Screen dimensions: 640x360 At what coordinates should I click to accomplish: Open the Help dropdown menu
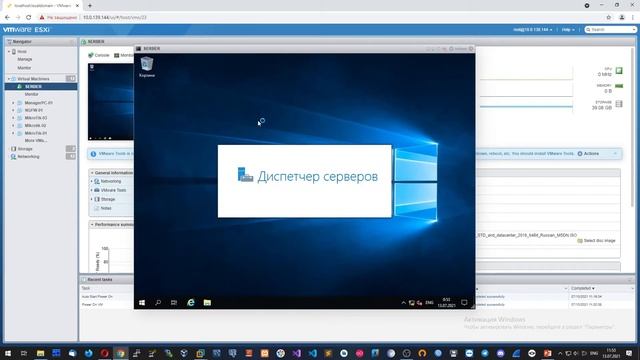pyautogui.click(x=568, y=30)
